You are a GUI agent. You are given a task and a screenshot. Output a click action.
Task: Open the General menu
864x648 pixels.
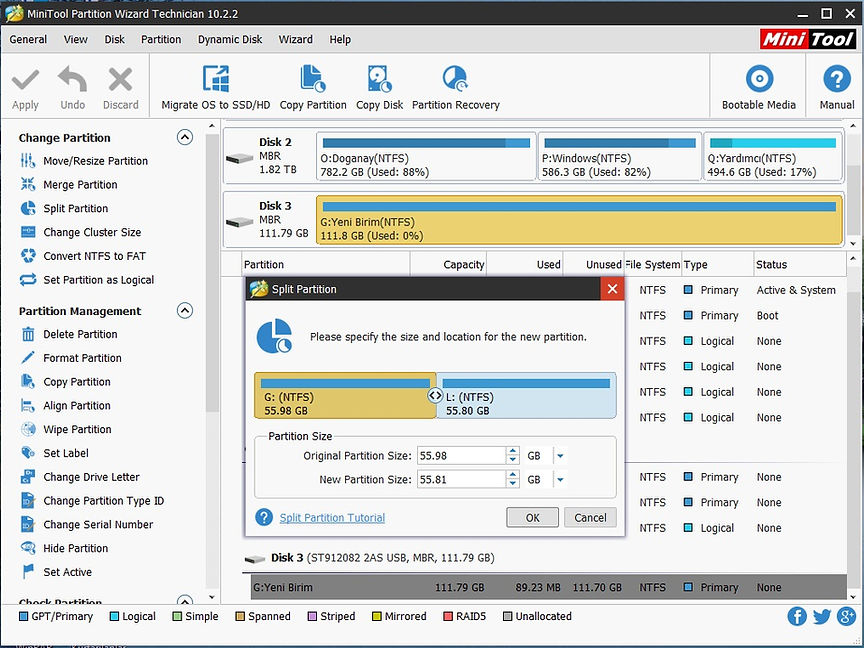coord(28,39)
